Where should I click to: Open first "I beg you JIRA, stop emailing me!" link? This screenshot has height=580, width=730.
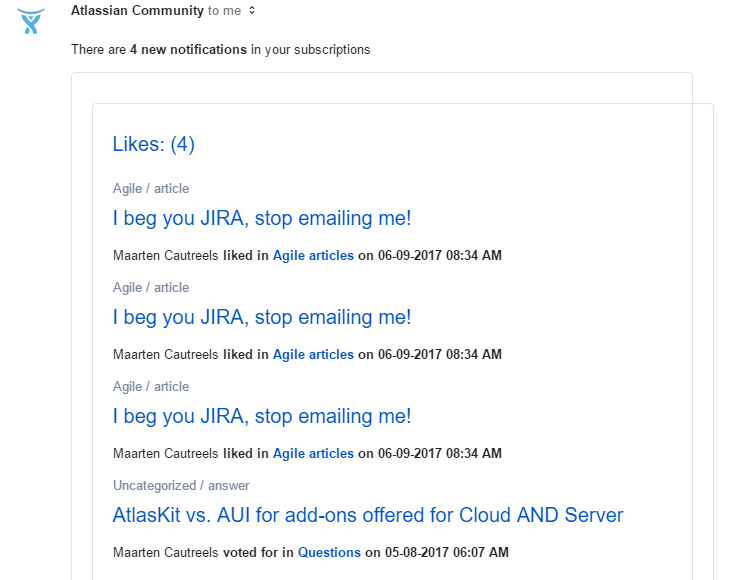click(262, 218)
